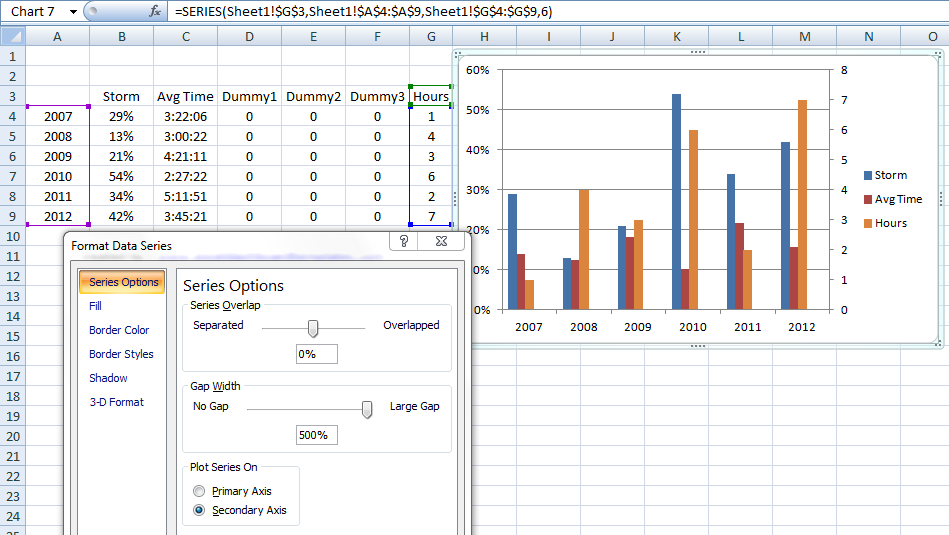Image resolution: width=949 pixels, height=535 pixels.
Task: Click the Gap Width slider handle
Action: [x=367, y=408]
